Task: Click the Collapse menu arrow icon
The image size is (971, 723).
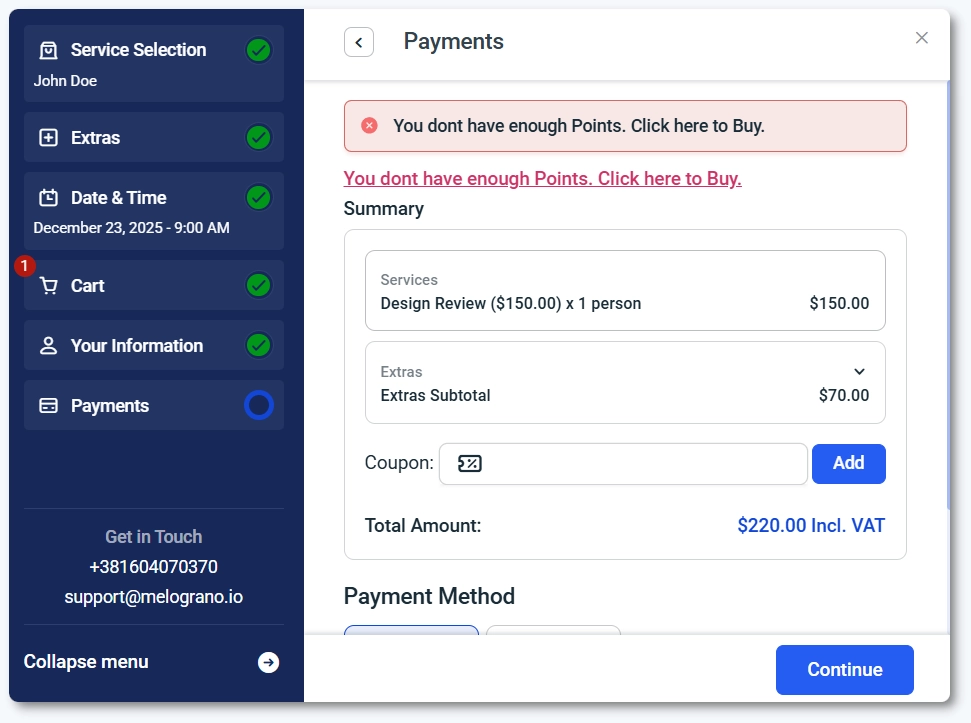Action: (x=268, y=662)
